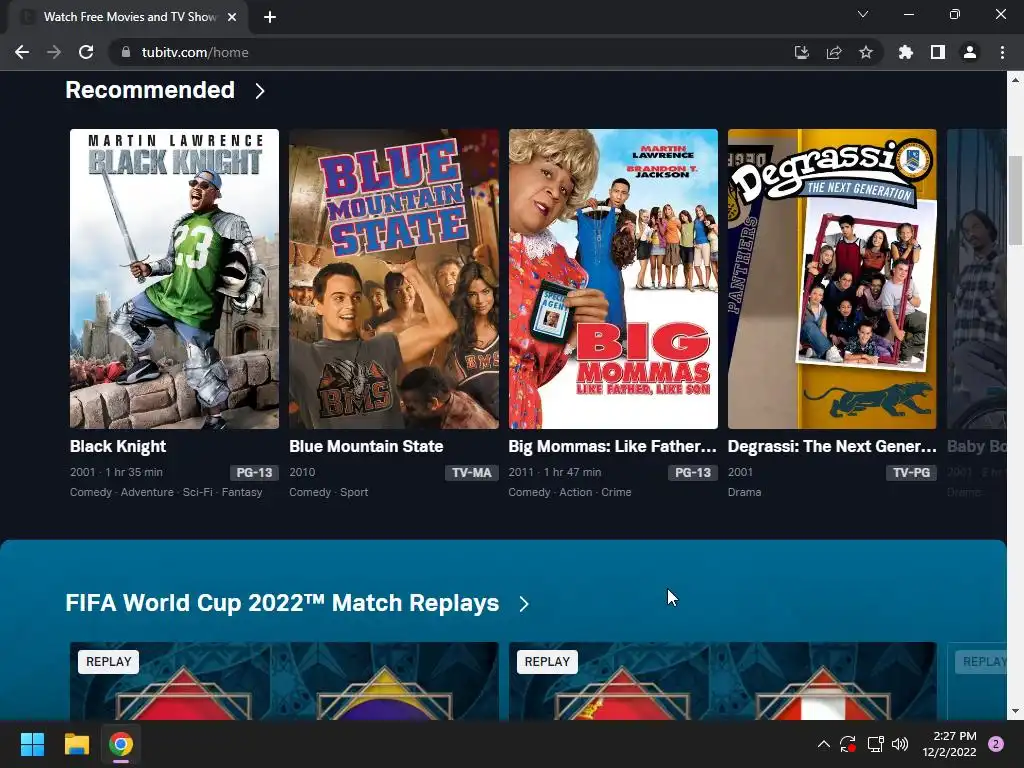1024x768 pixels.
Task: Open the Recommended heading
Action: (x=150, y=90)
